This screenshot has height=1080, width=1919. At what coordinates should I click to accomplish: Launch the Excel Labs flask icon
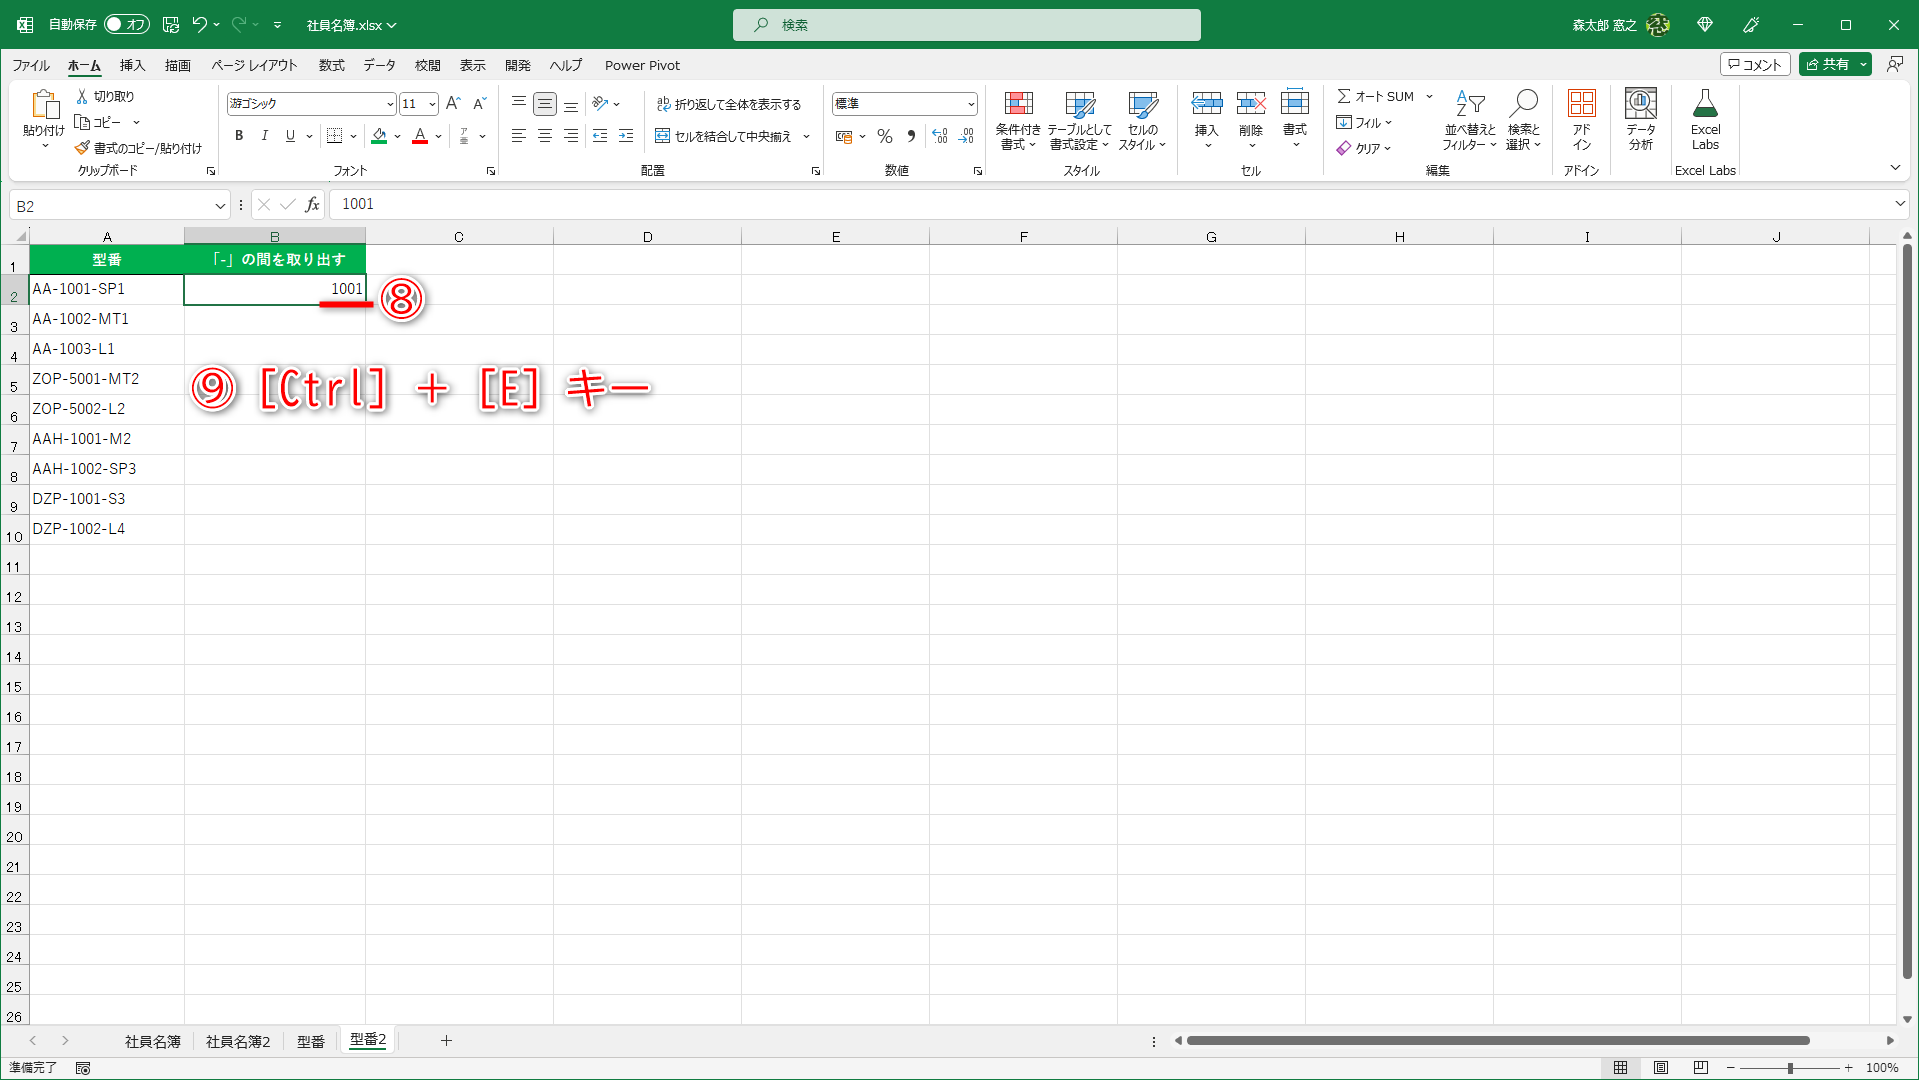pyautogui.click(x=1705, y=104)
